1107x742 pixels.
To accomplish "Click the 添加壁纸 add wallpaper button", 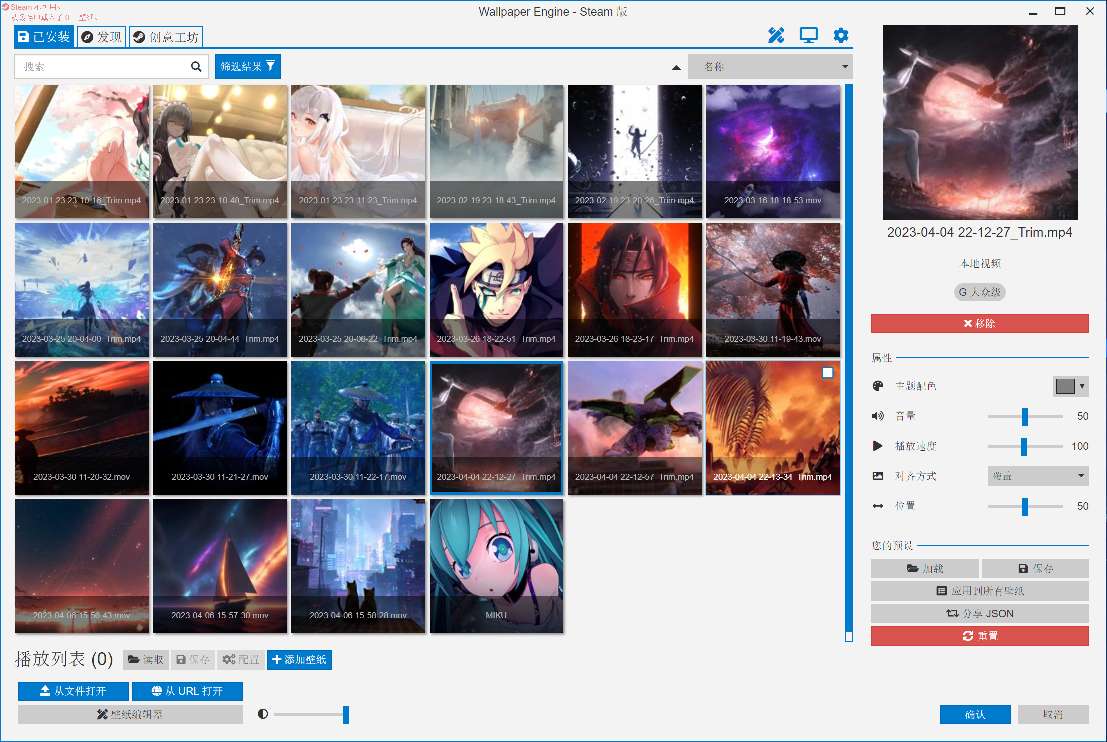I will 299,659.
